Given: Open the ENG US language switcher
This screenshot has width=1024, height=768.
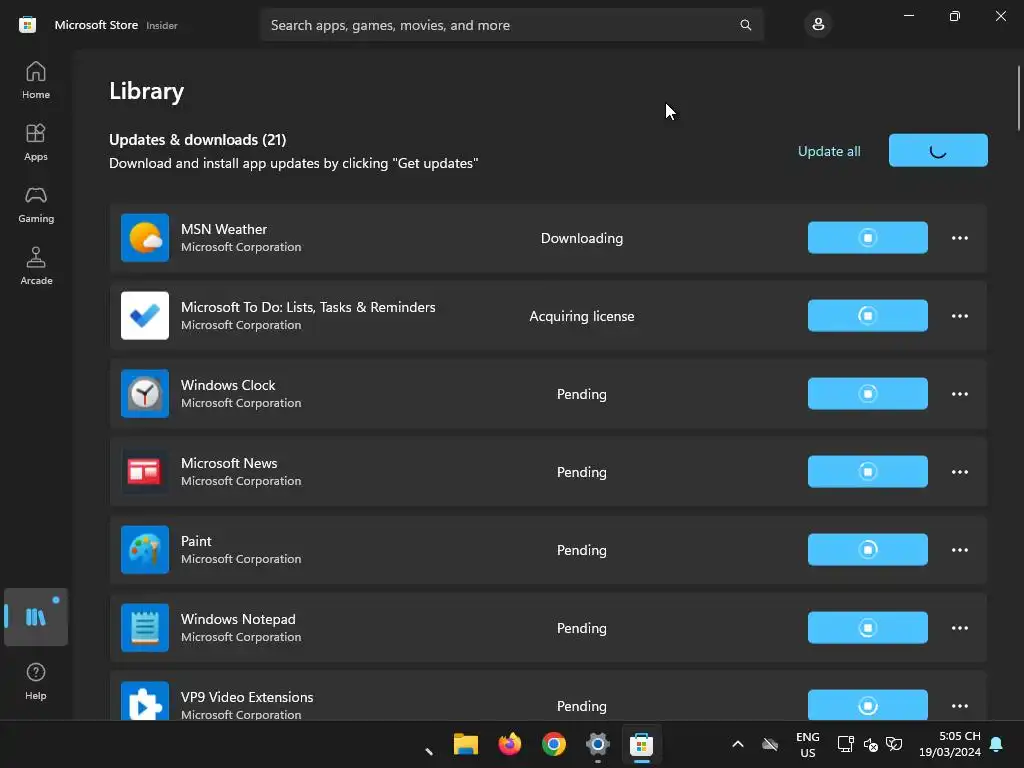Looking at the screenshot, I should (x=807, y=744).
